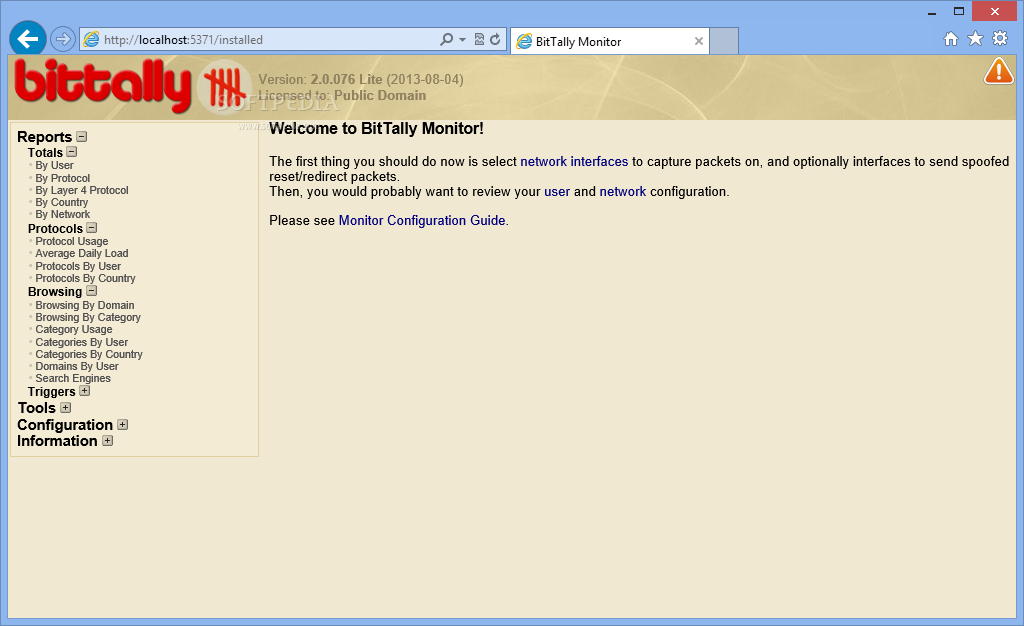
Task: Open the Protocol Usage report
Action: click(x=72, y=241)
